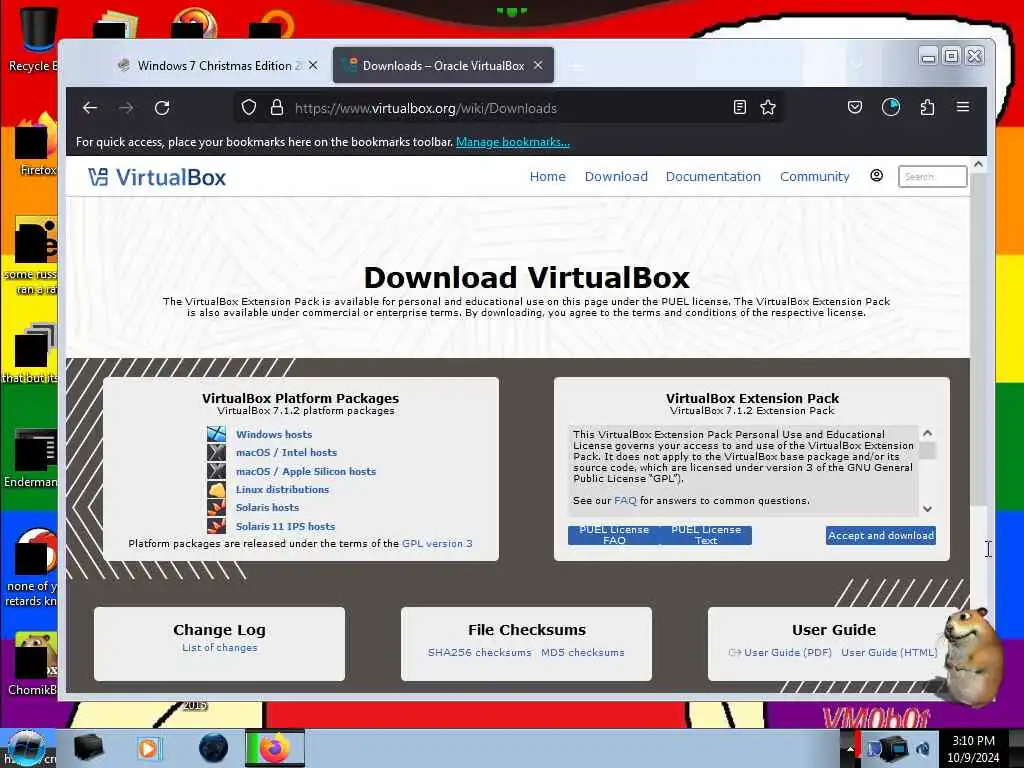
Task: Click the macOS Apple Silicon hosts icon
Action: click(216, 471)
